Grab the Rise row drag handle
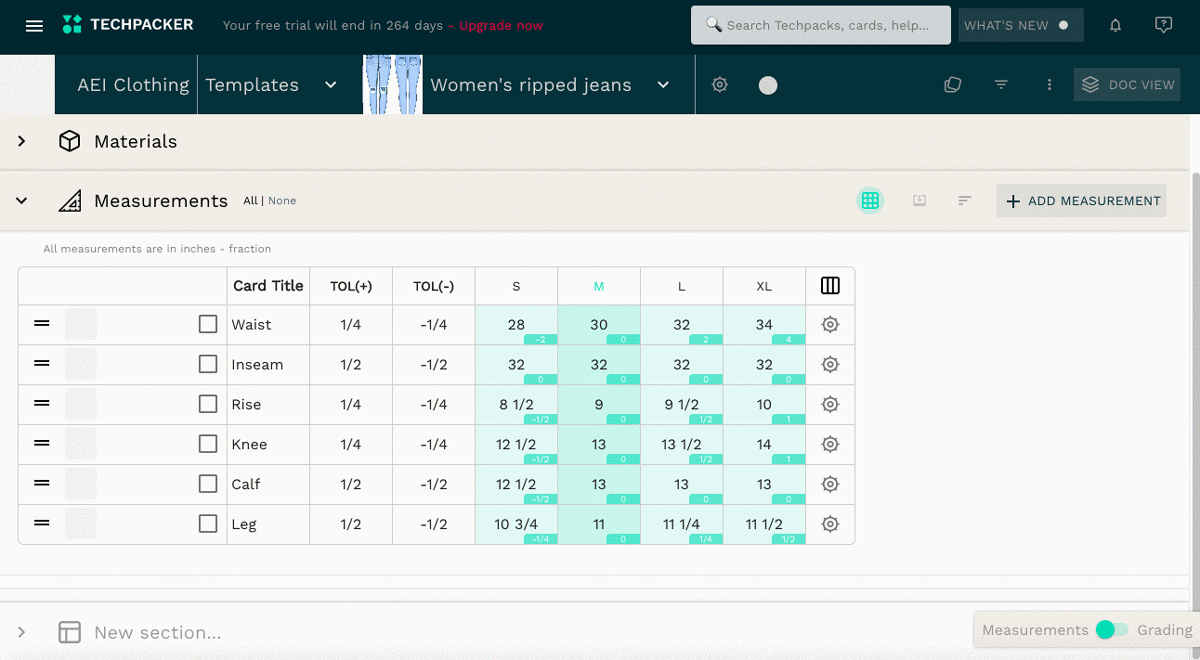 click(x=42, y=404)
